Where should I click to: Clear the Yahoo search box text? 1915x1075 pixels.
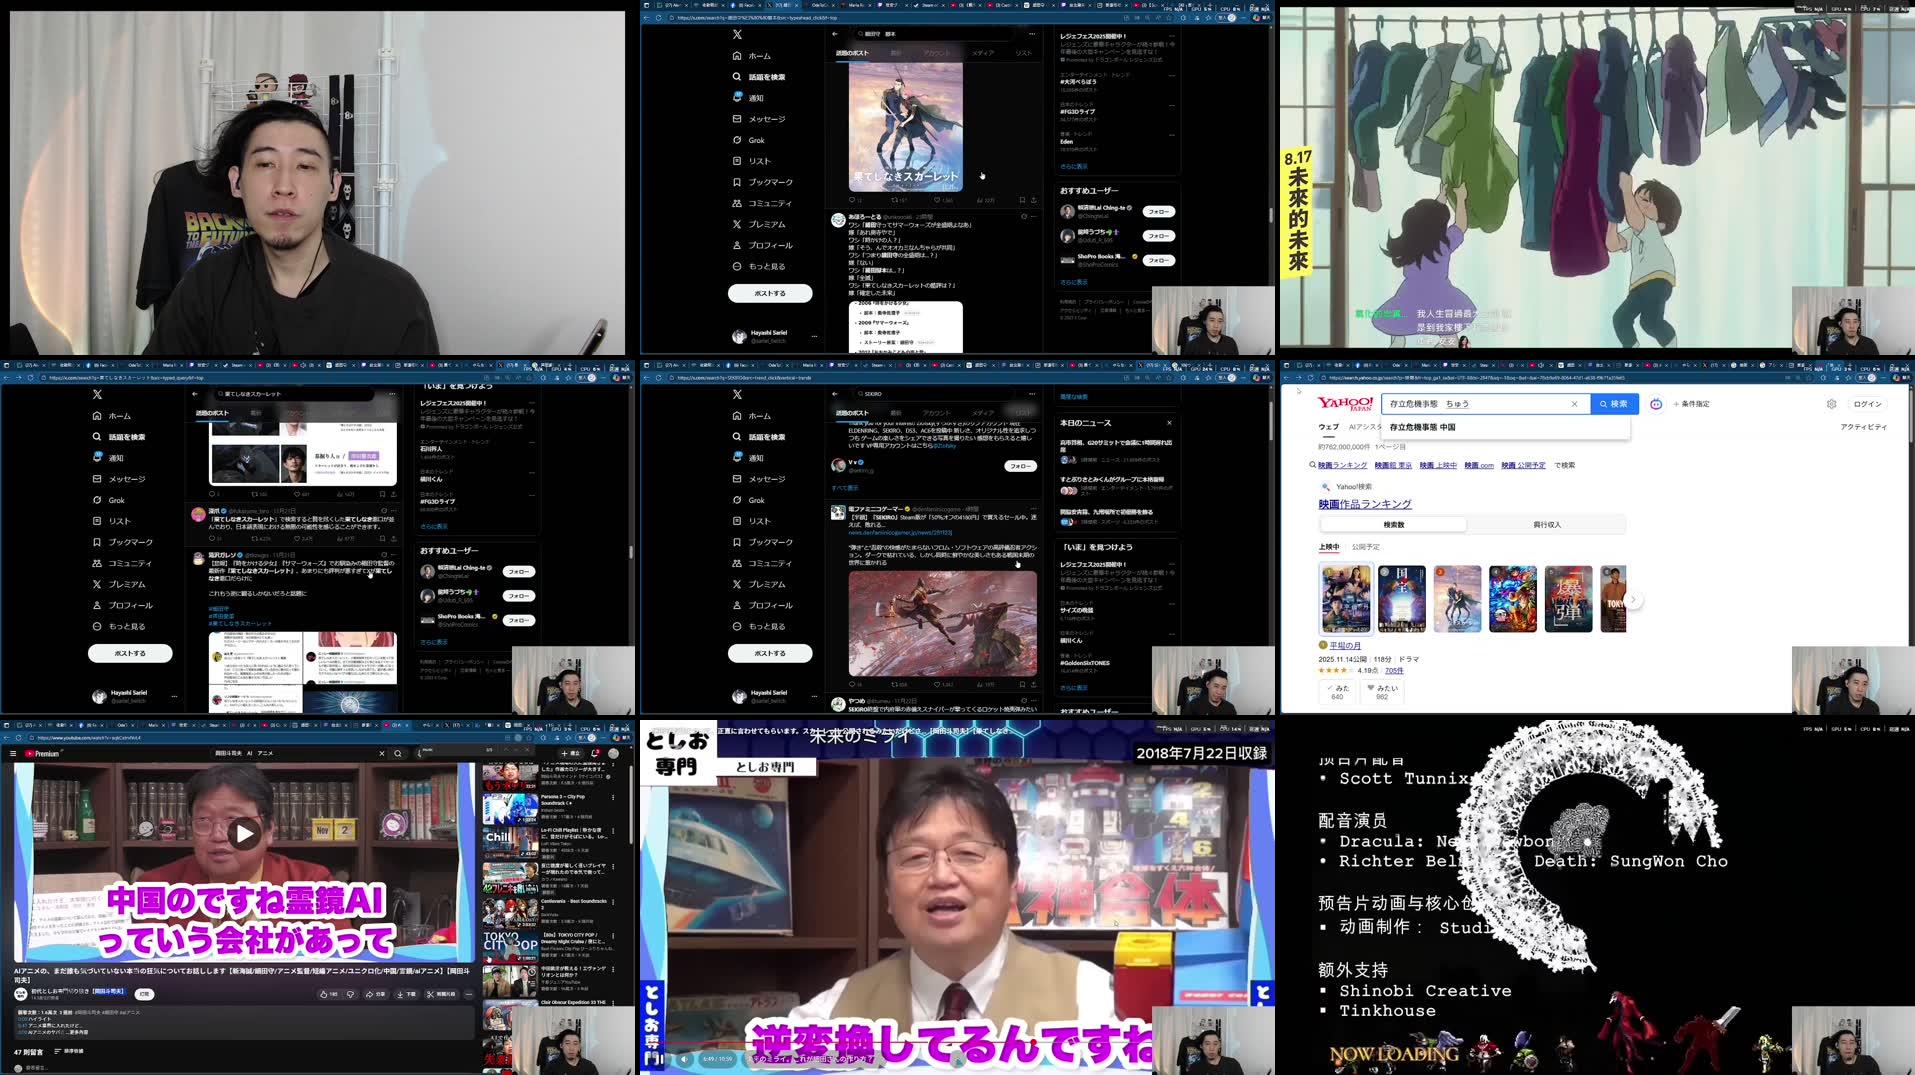tap(1574, 404)
